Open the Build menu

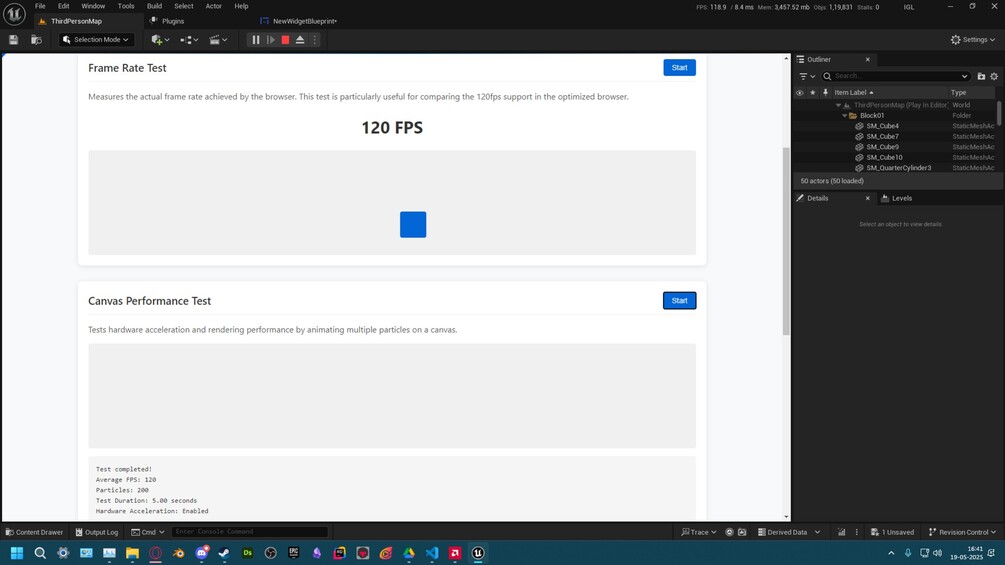(x=154, y=6)
